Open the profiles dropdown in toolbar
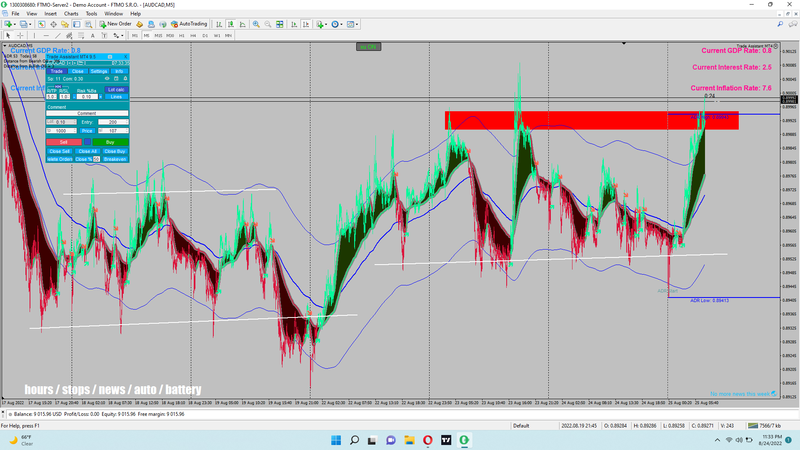 tap(31, 23)
